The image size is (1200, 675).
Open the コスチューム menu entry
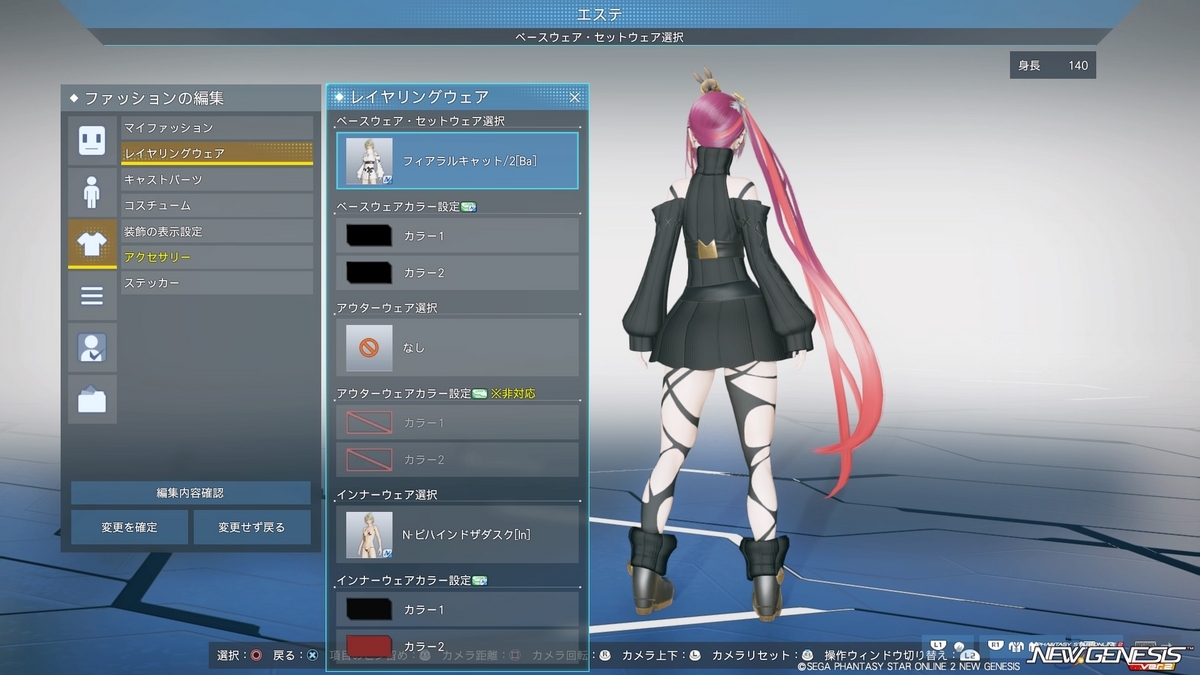pyautogui.click(x=217, y=205)
